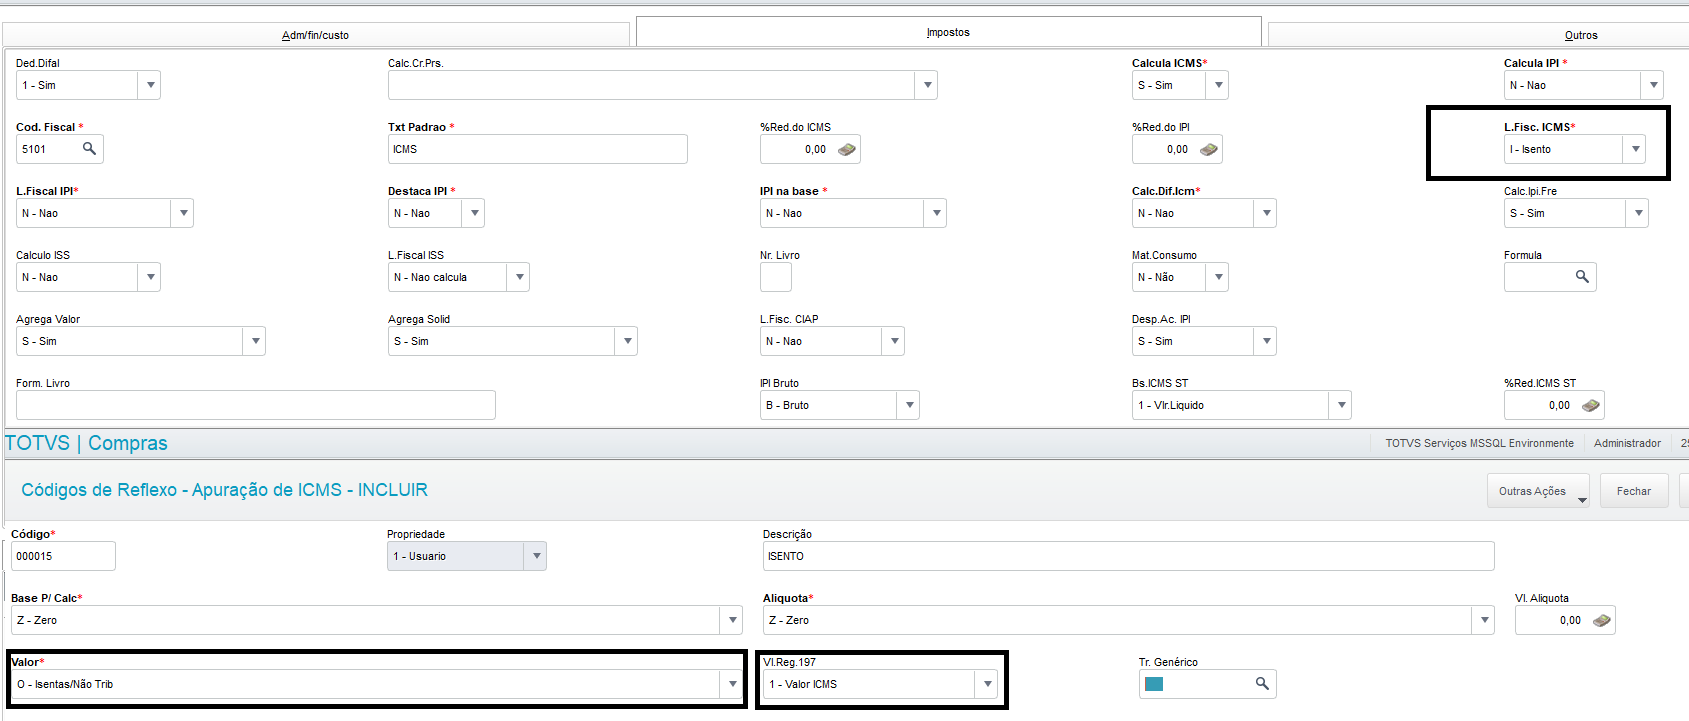Open the L.Fisc. CIAP dropdown
The image size is (1689, 721).
point(894,341)
